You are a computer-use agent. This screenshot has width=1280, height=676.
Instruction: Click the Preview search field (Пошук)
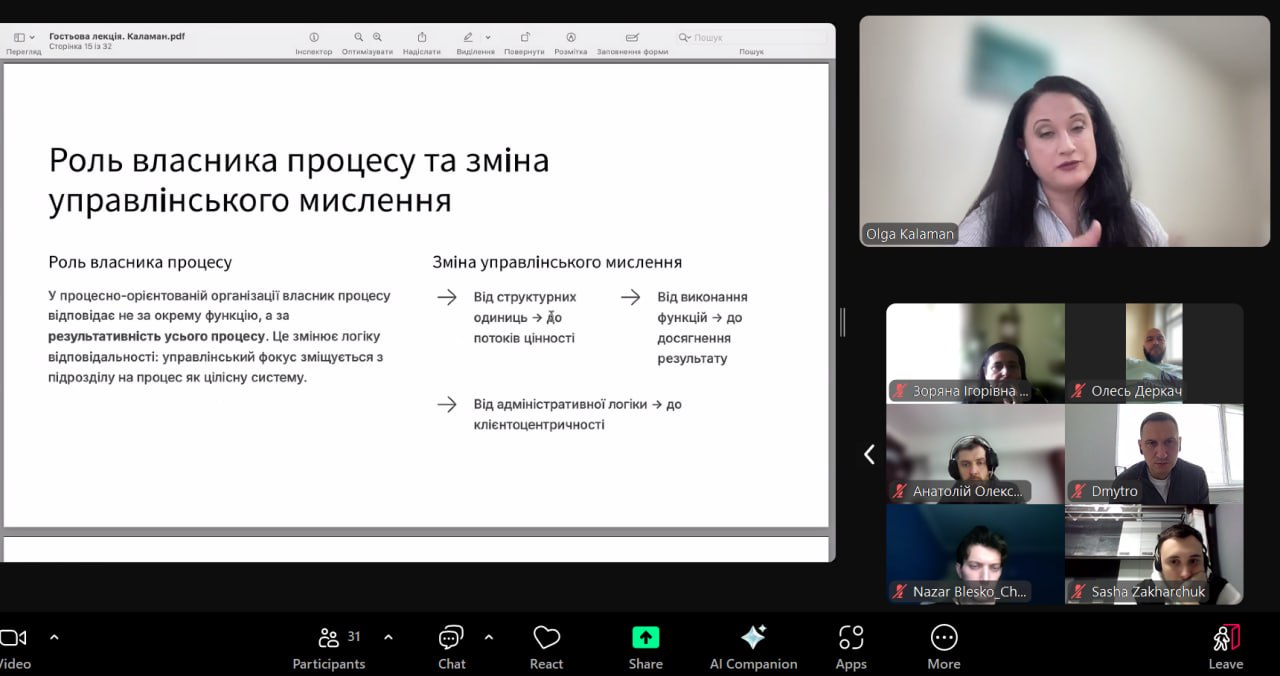[750, 37]
